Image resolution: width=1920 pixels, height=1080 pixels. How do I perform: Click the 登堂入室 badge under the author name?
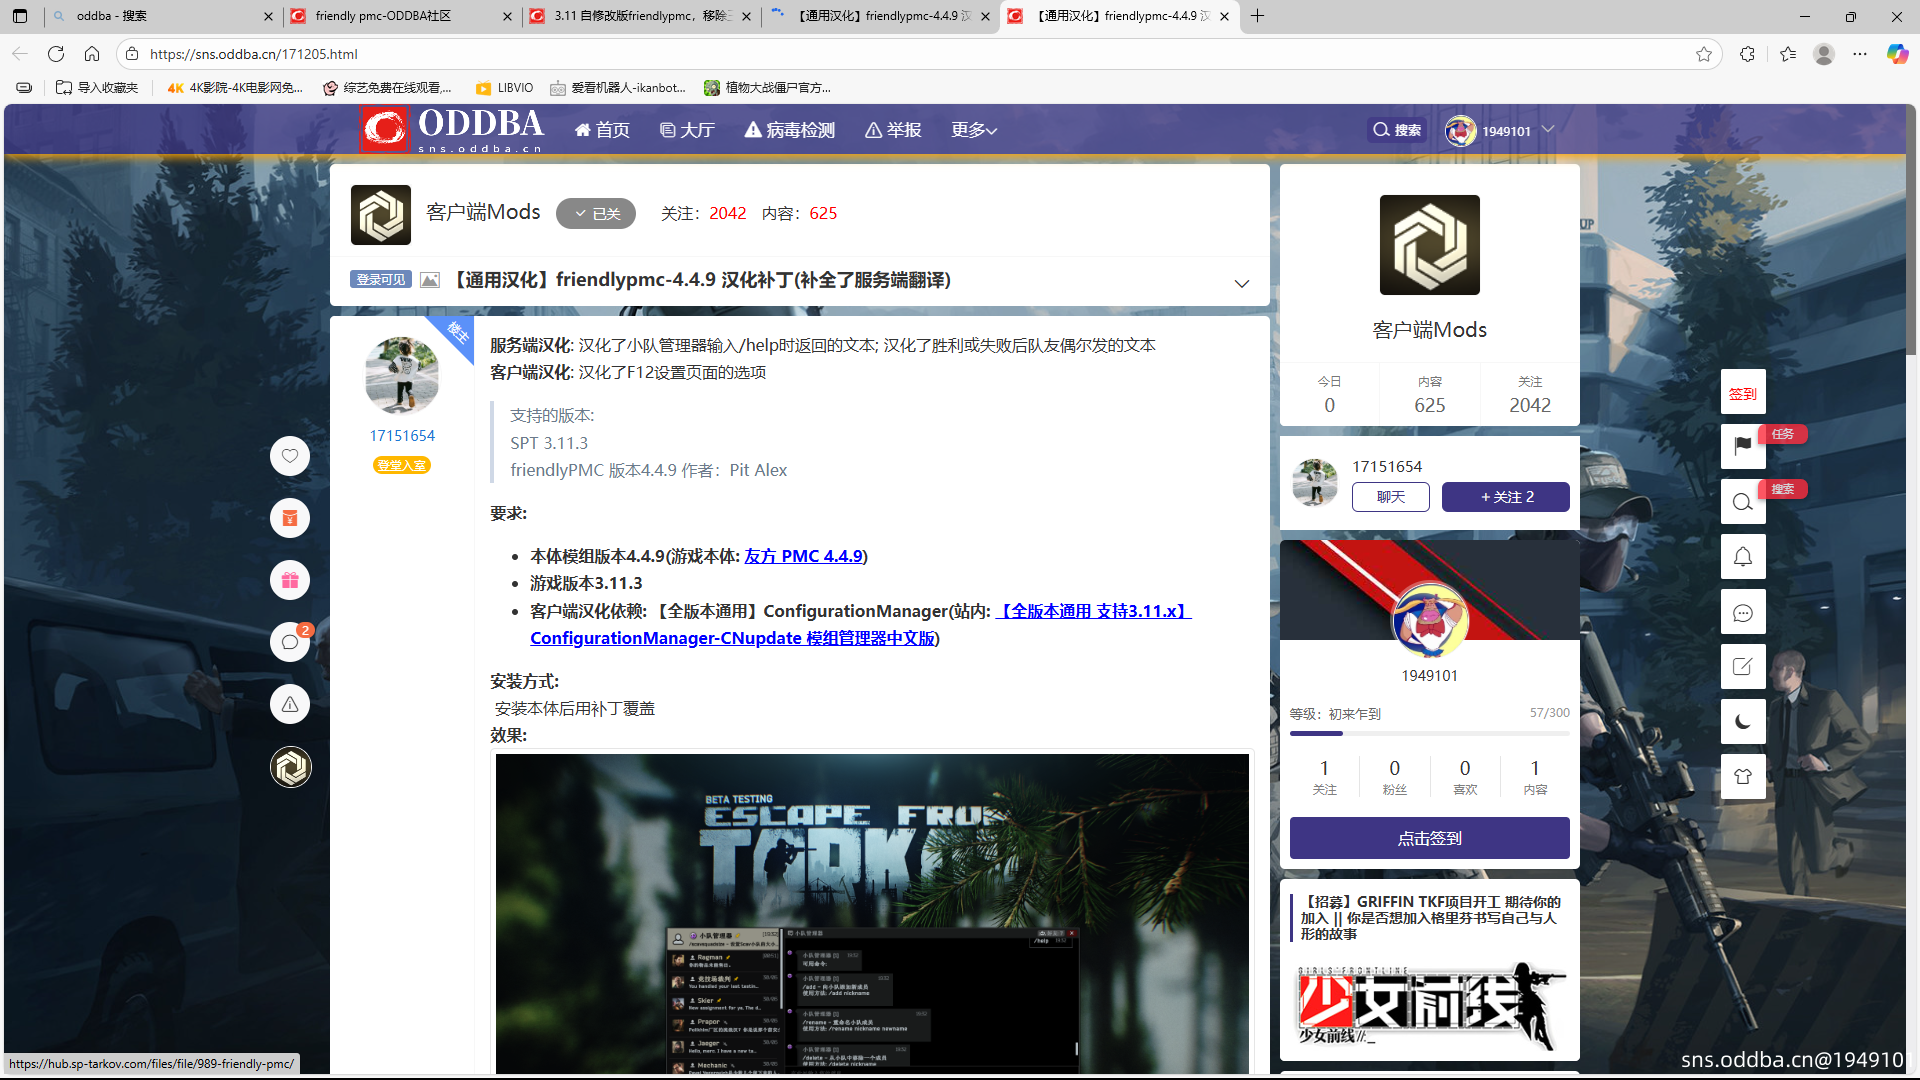pyautogui.click(x=402, y=465)
